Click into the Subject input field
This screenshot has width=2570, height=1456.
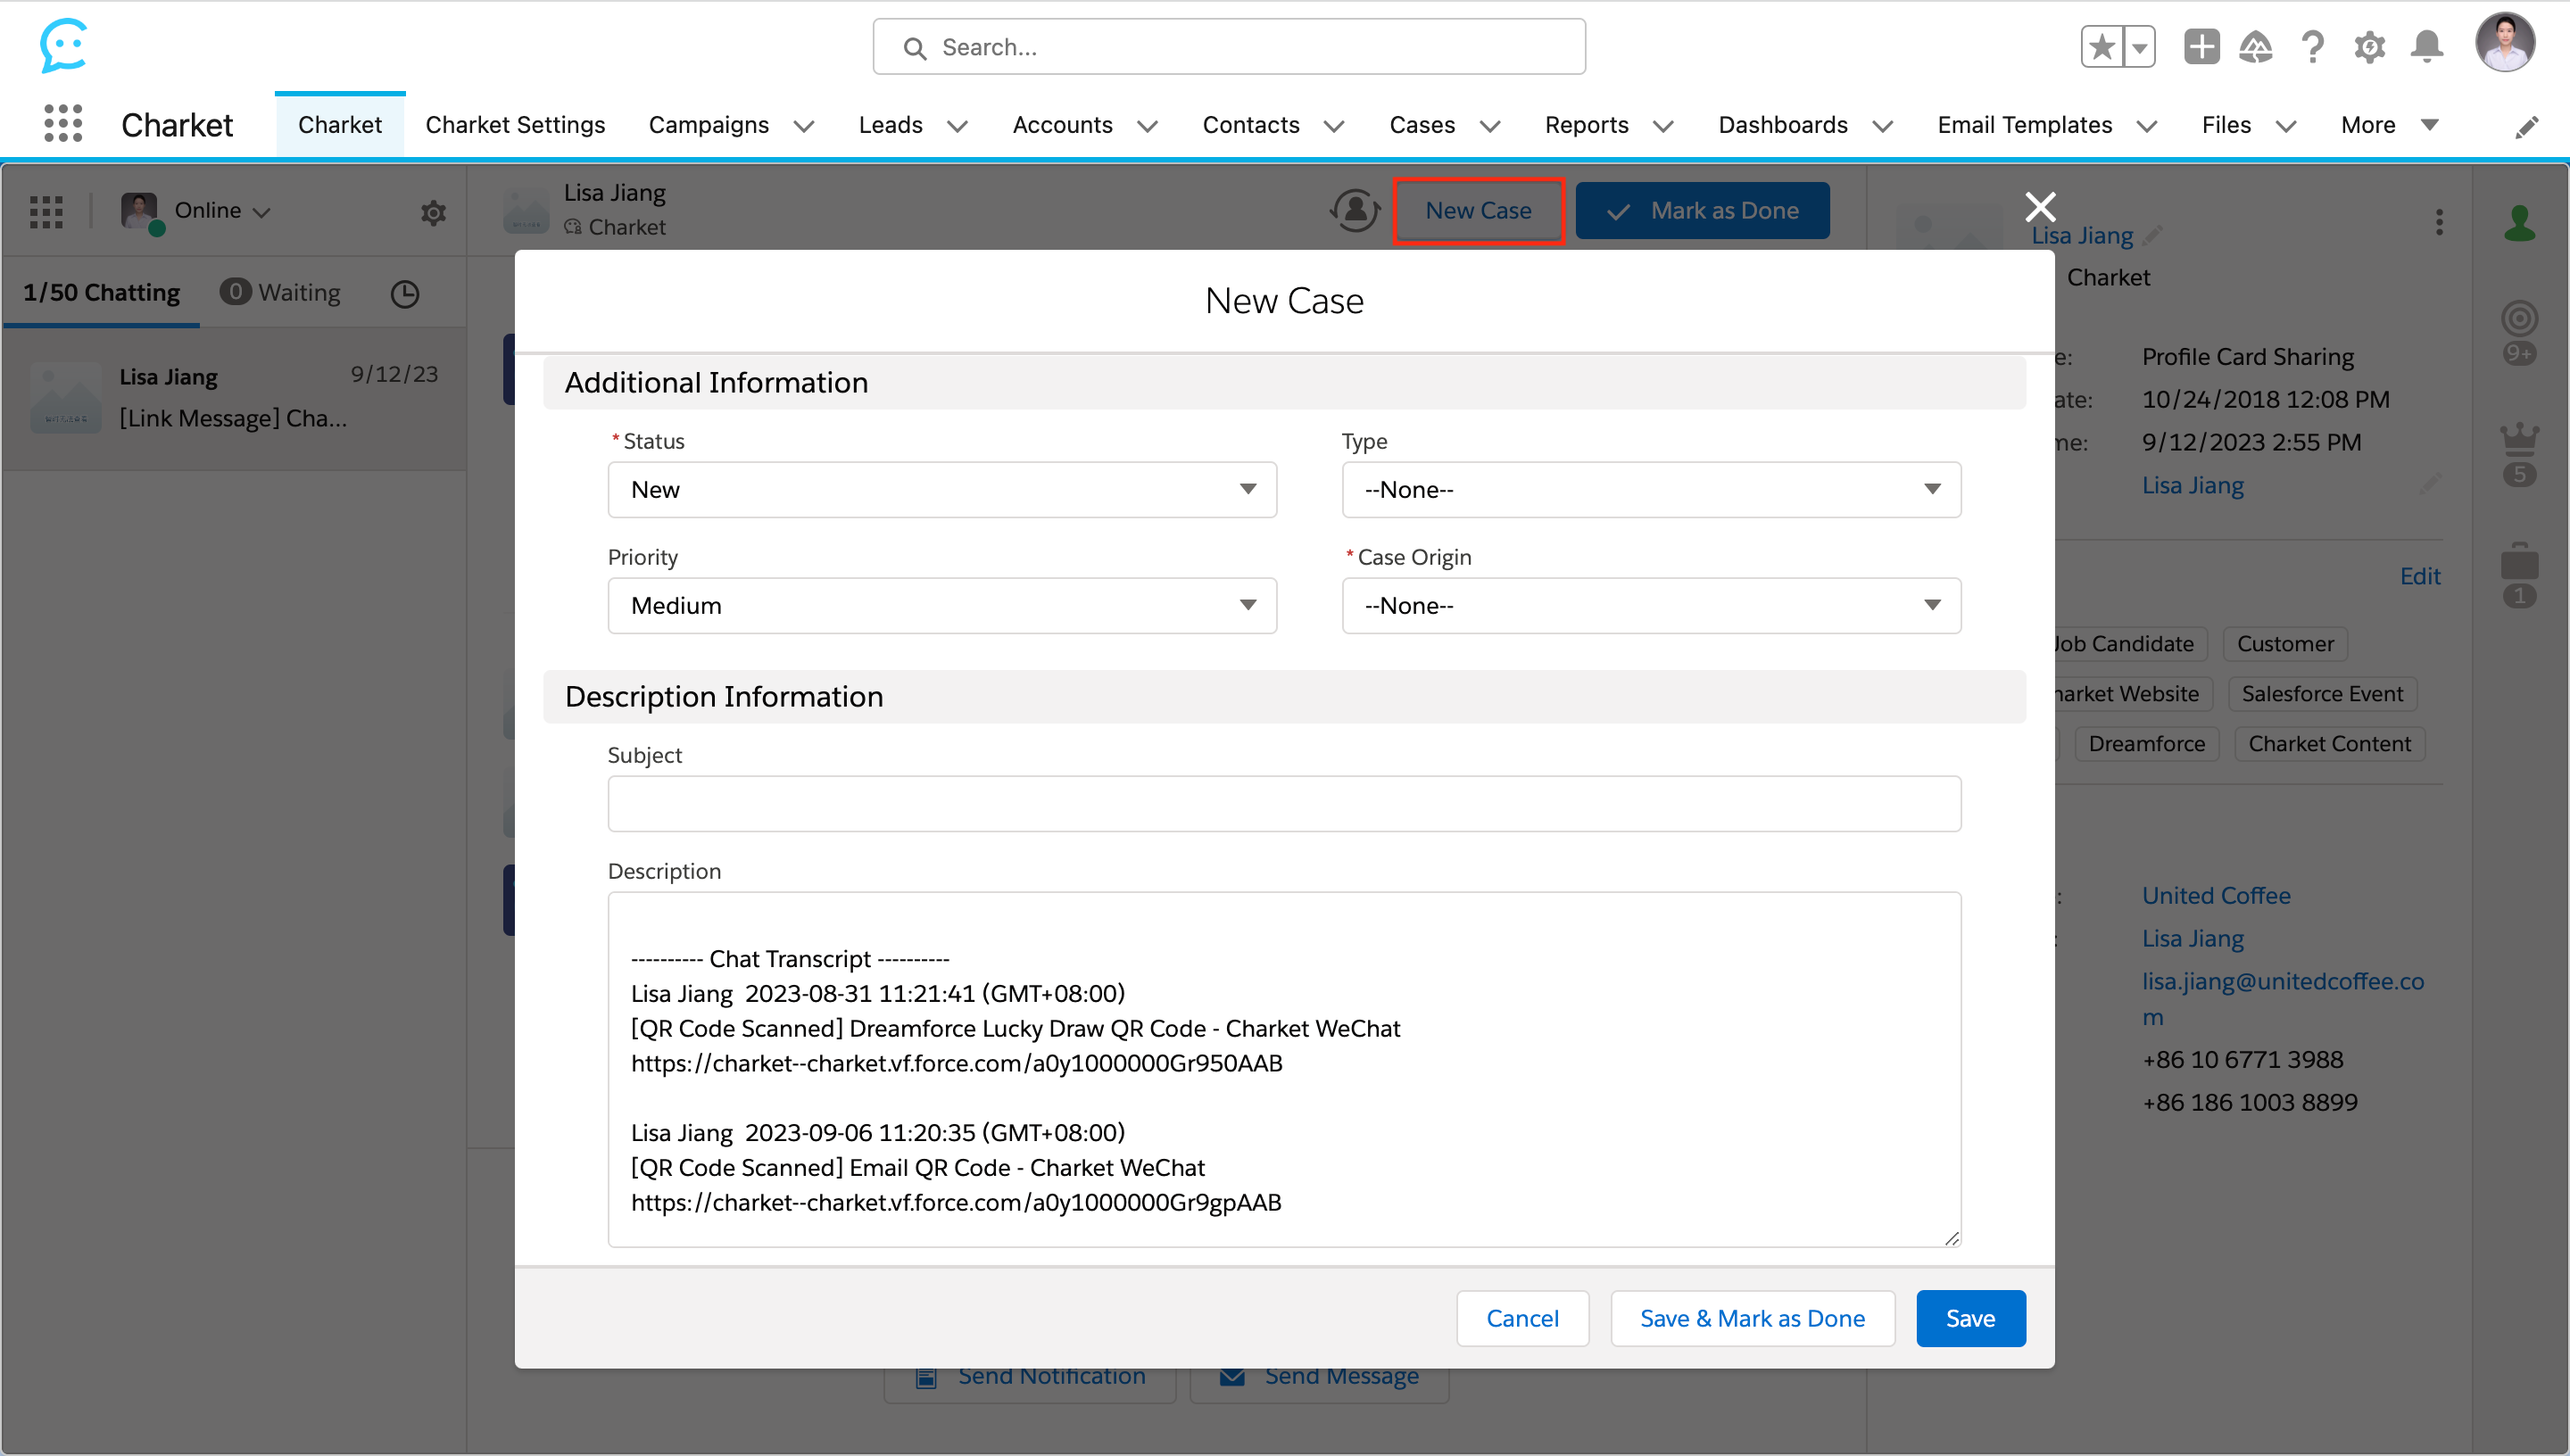(1283, 804)
